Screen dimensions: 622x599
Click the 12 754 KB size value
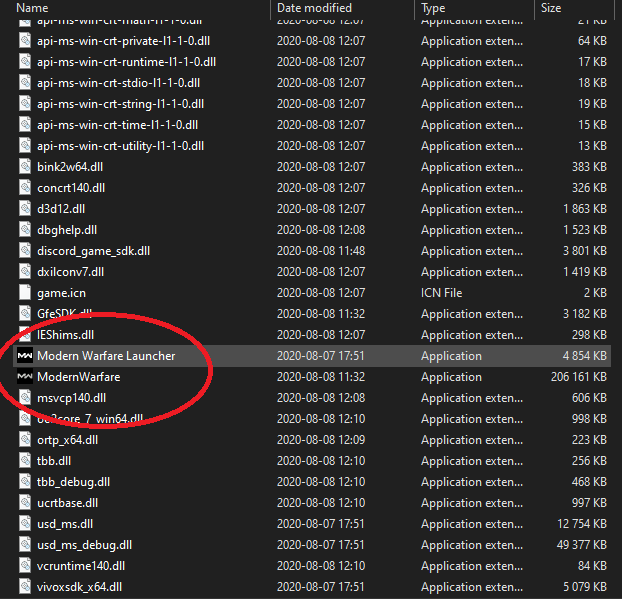[582, 524]
